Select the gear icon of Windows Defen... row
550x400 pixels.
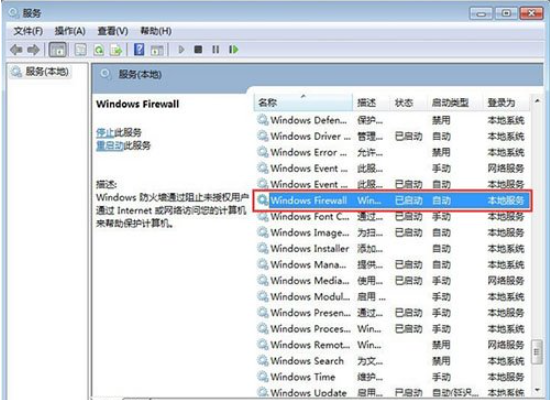pyautogui.click(x=263, y=120)
